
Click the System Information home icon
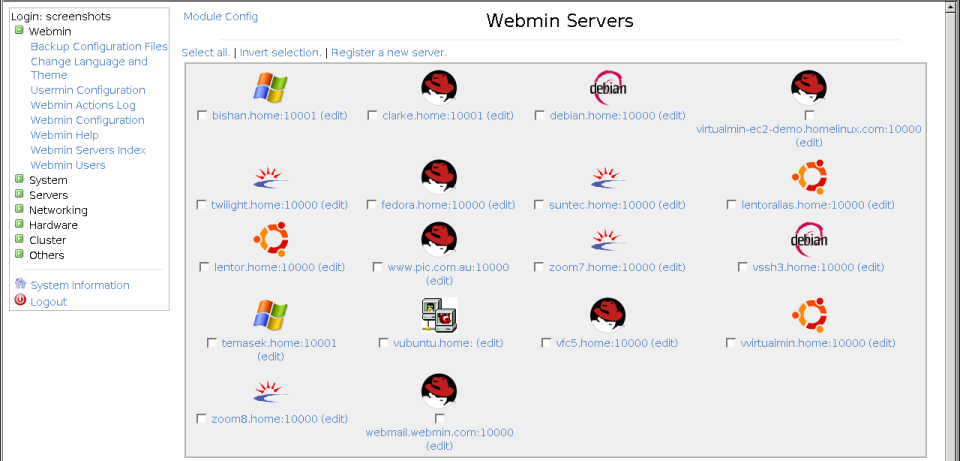pyautogui.click(x=20, y=283)
